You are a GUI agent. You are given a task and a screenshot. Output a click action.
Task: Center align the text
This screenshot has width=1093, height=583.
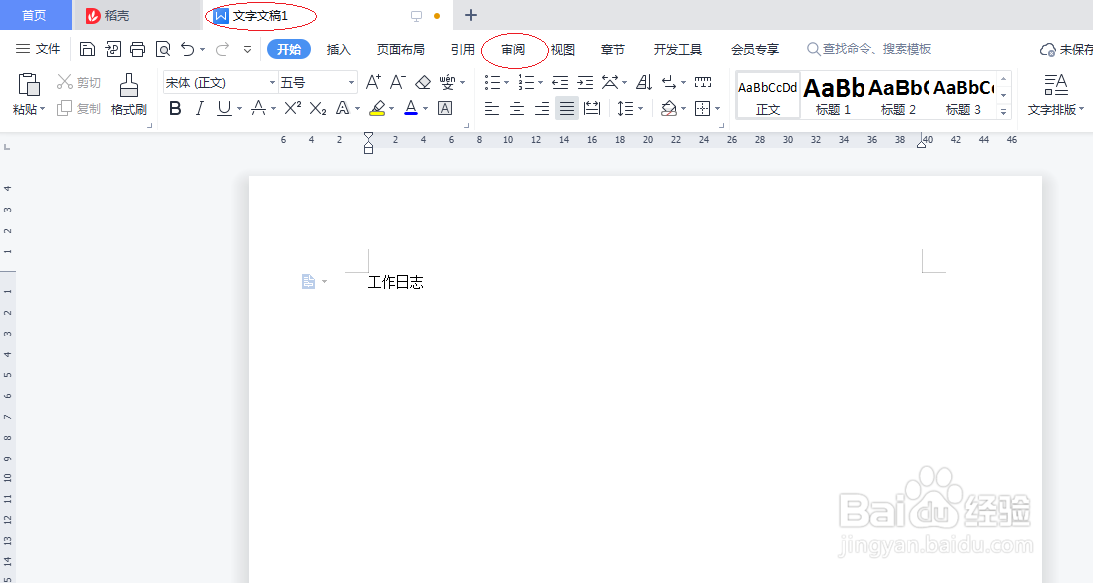click(x=517, y=108)
